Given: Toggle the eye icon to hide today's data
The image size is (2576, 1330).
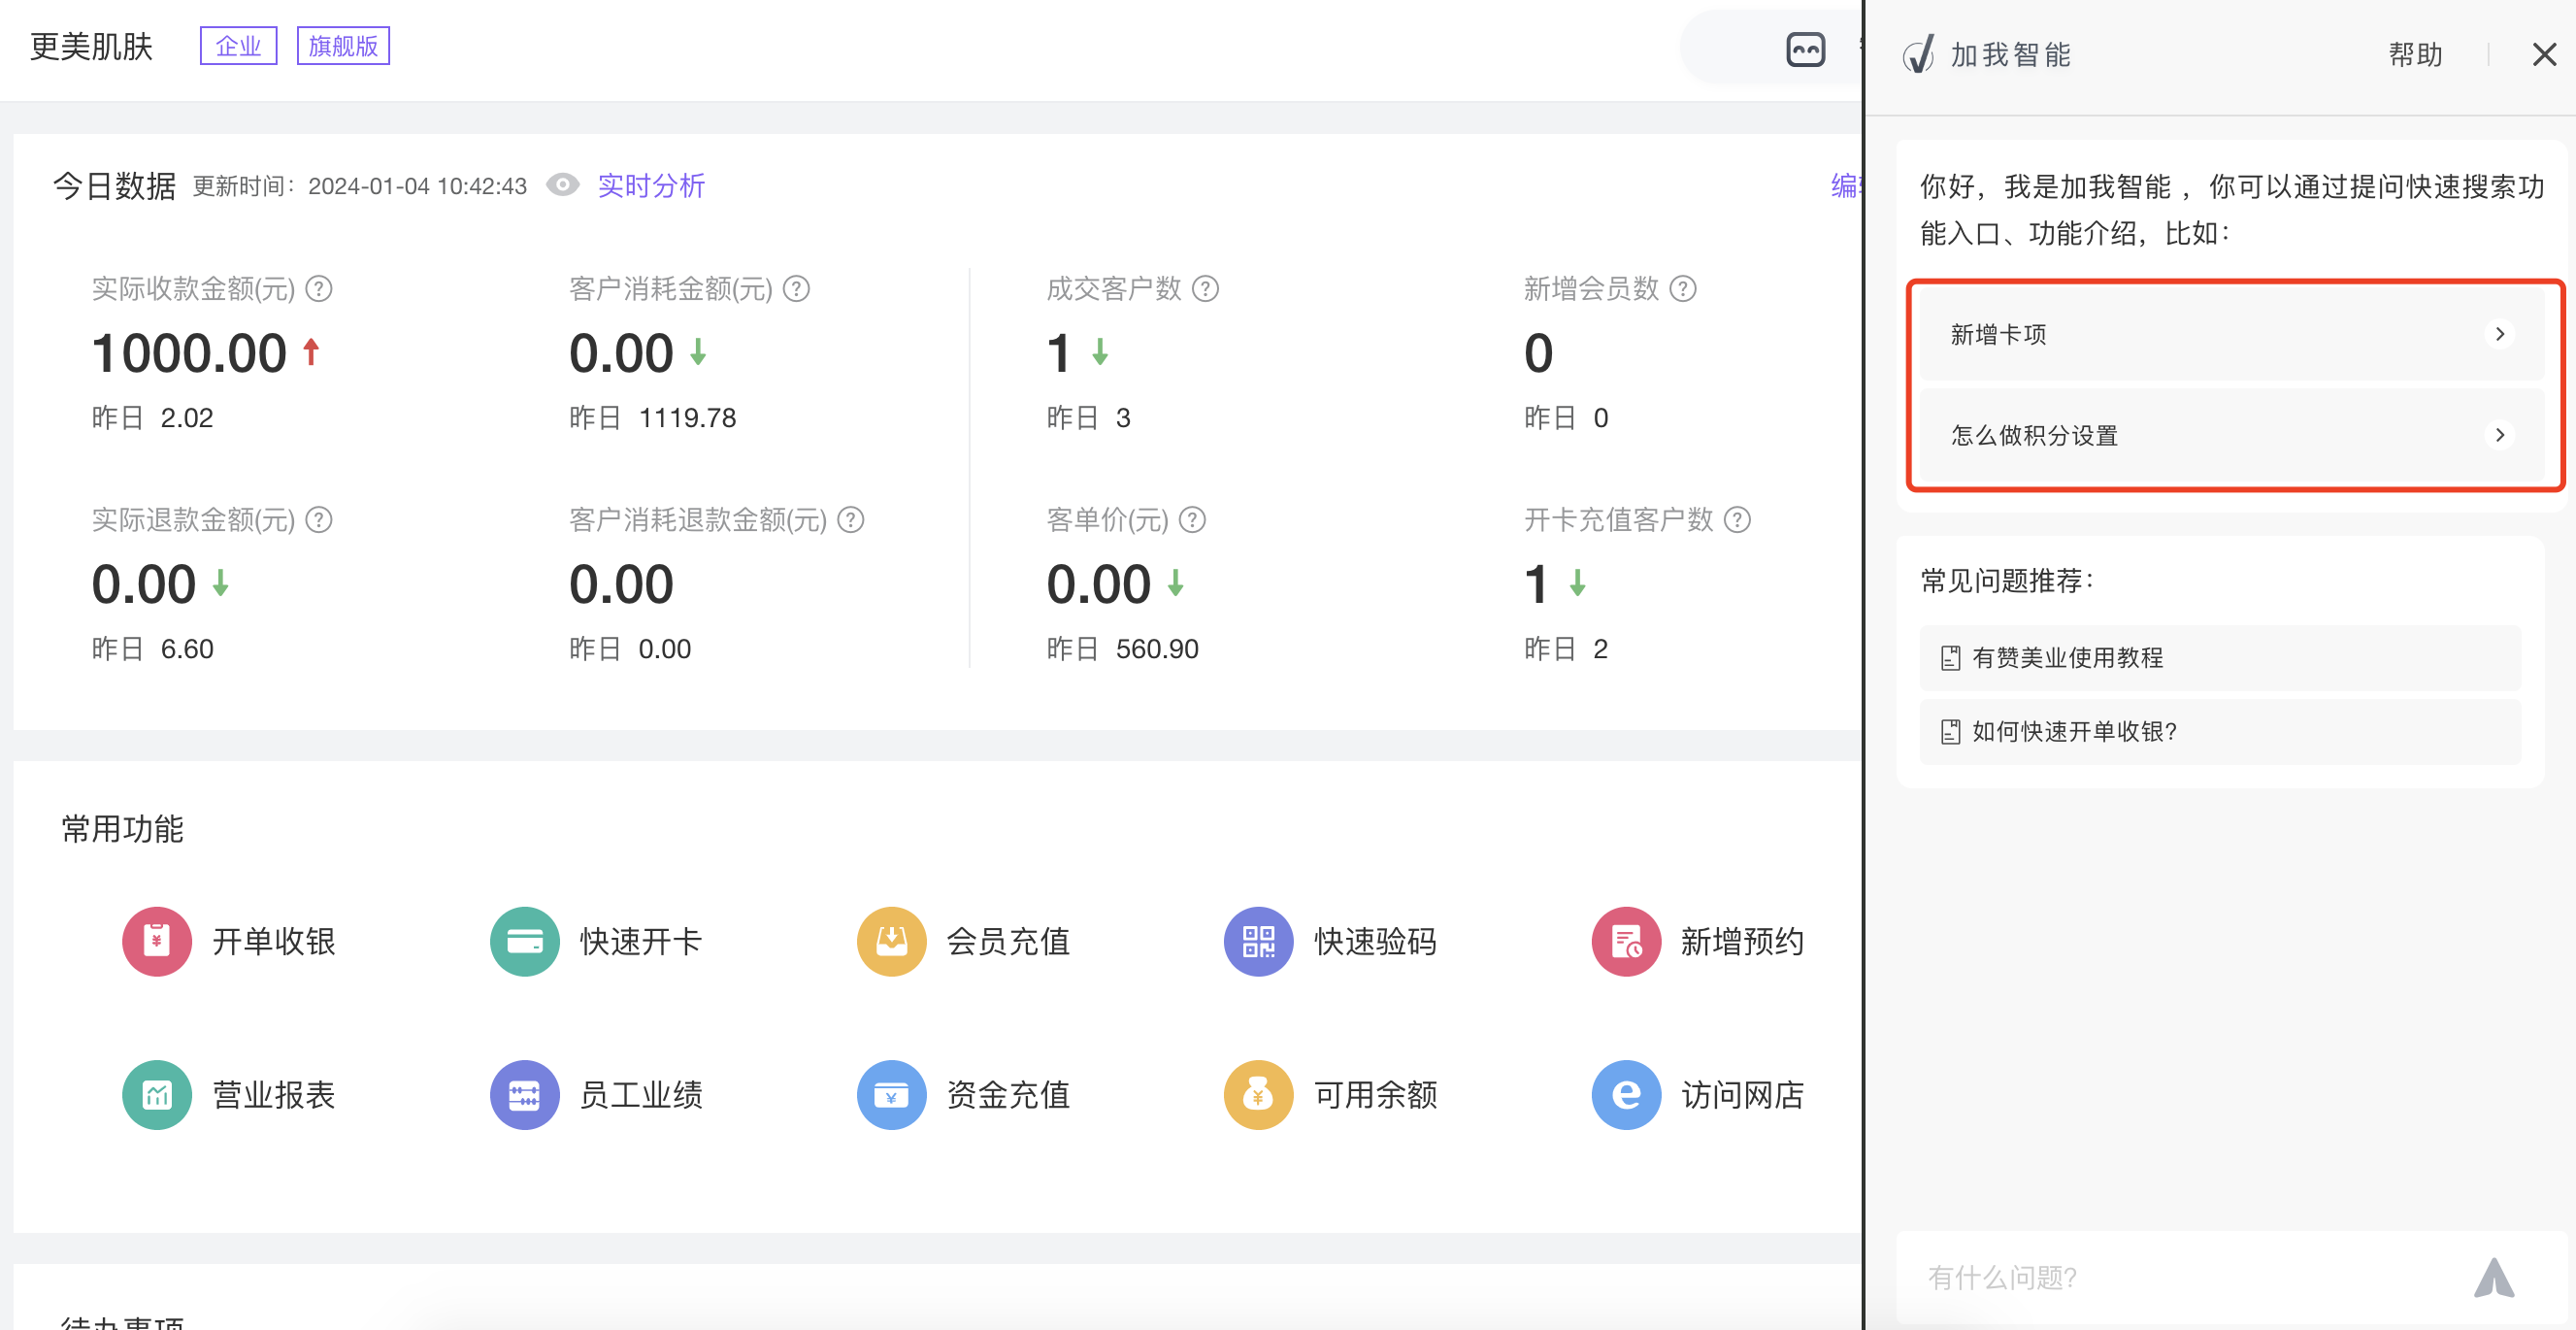Looking at the screenshot, I should point(563,185).
